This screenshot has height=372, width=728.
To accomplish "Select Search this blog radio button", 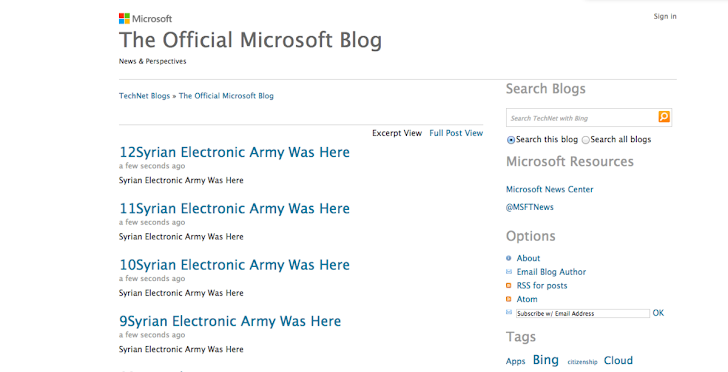I will 511,140.
